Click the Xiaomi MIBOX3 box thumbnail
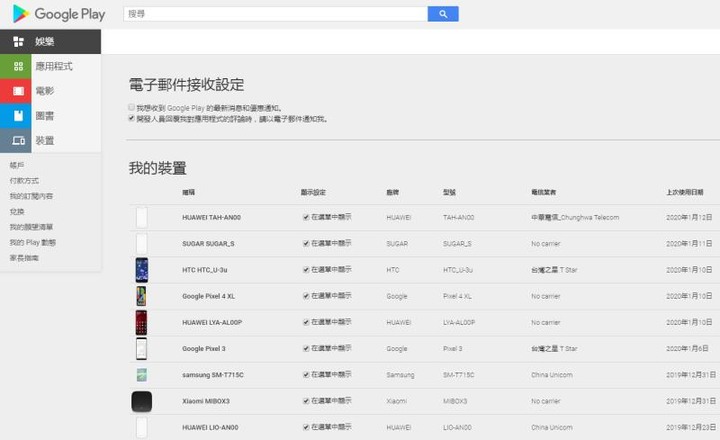720x440 pixels. coord(141,401)
